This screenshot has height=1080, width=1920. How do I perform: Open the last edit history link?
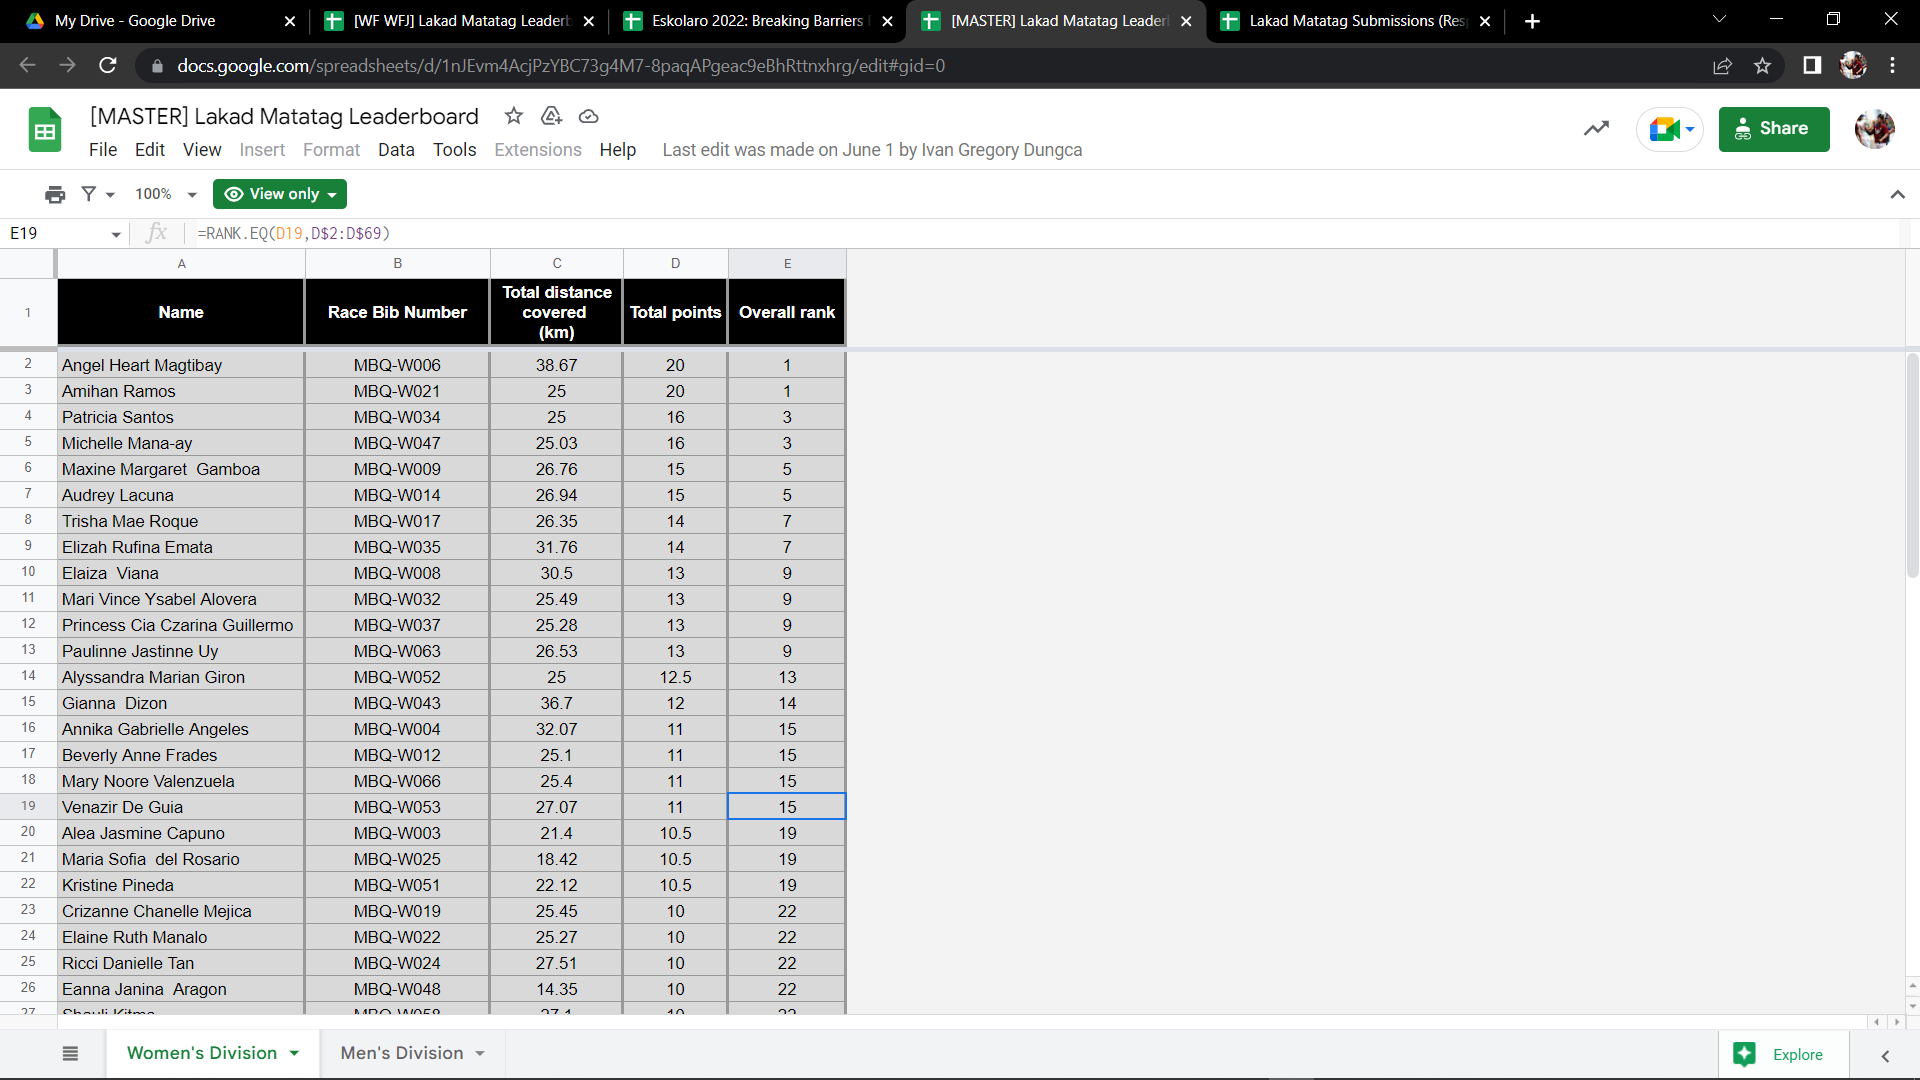872,150
